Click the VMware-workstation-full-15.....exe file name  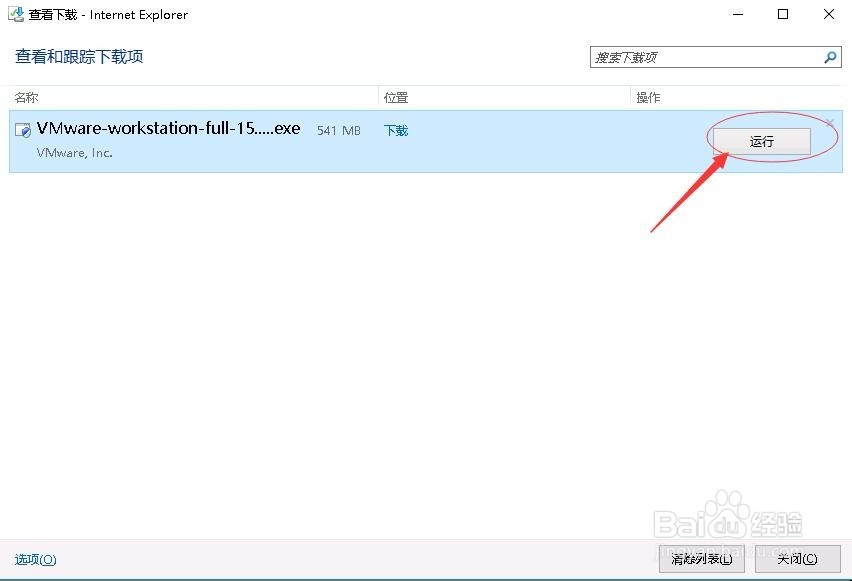coord(167,128)
